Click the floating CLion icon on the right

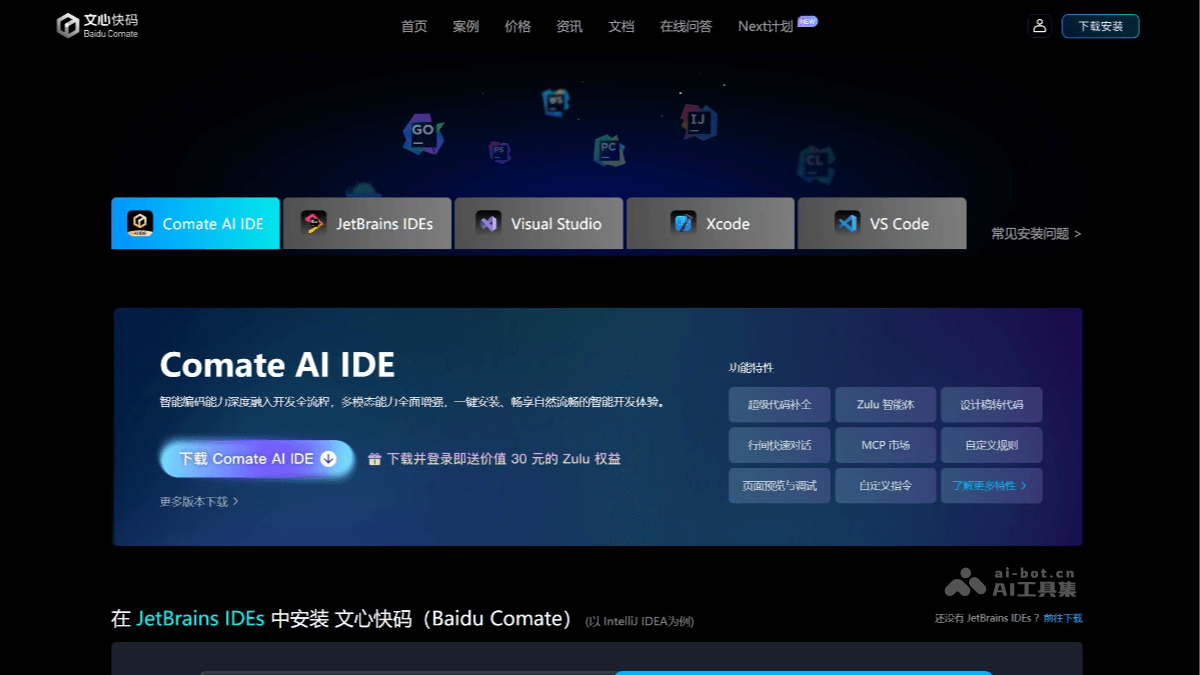pos(817,161)
